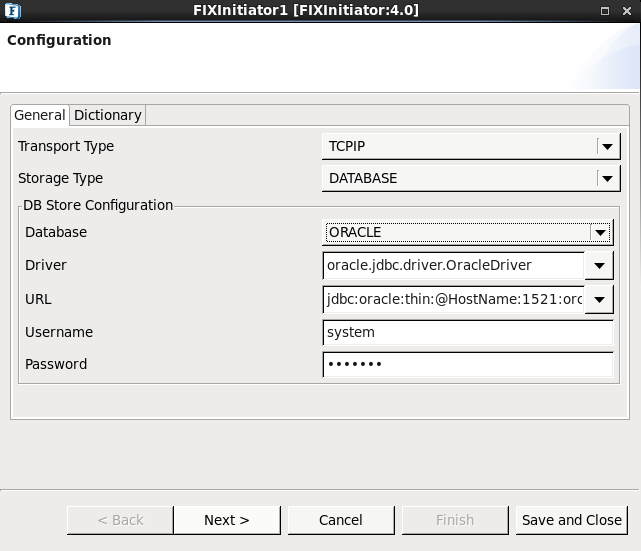Expand the Storage Type dropdown arrow
Viewport: 641px width, 551px height.
(x=607, y=178)
